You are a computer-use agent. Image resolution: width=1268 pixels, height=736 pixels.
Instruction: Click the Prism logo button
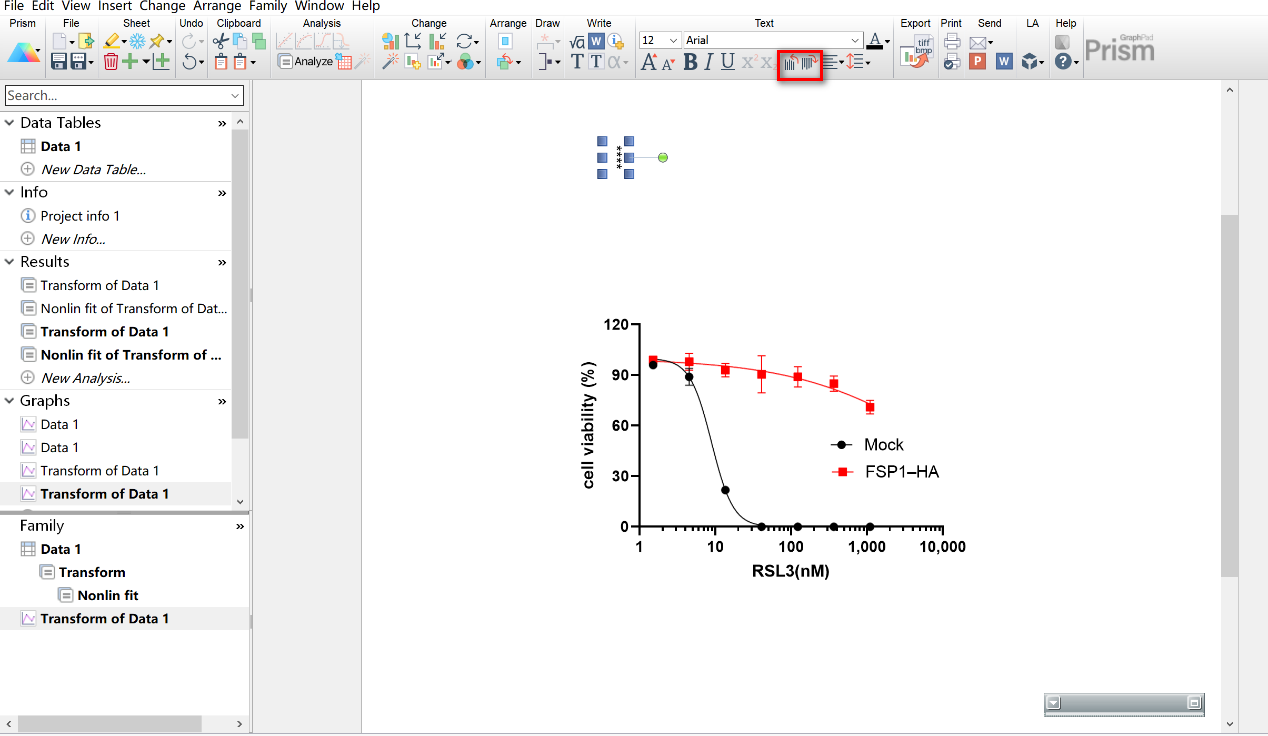click(23, 51)
